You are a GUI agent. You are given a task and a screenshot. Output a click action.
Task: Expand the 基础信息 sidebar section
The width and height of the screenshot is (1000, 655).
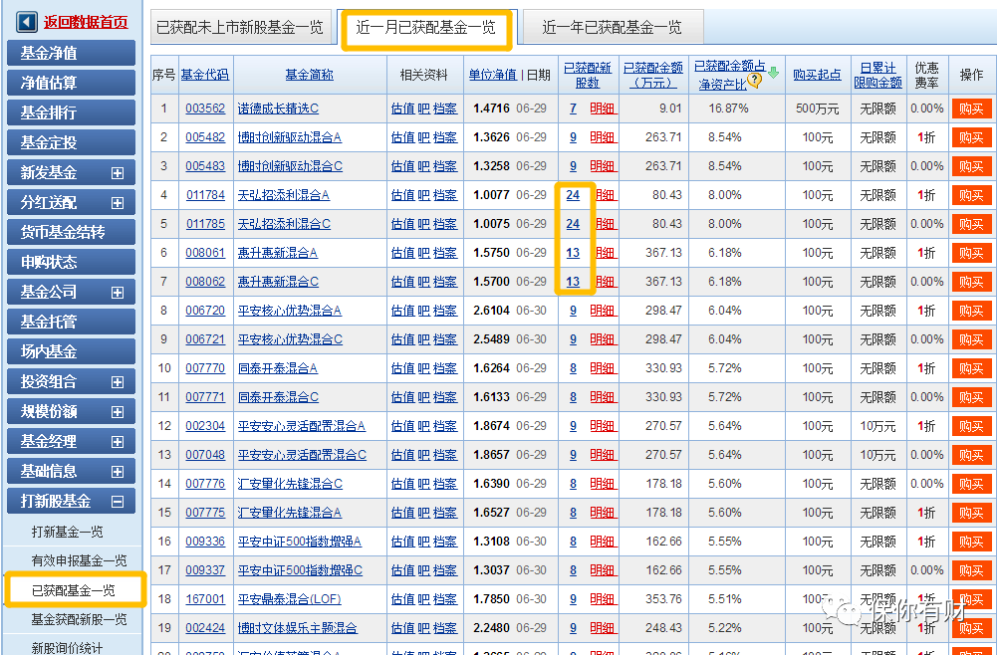coord(117,472)
